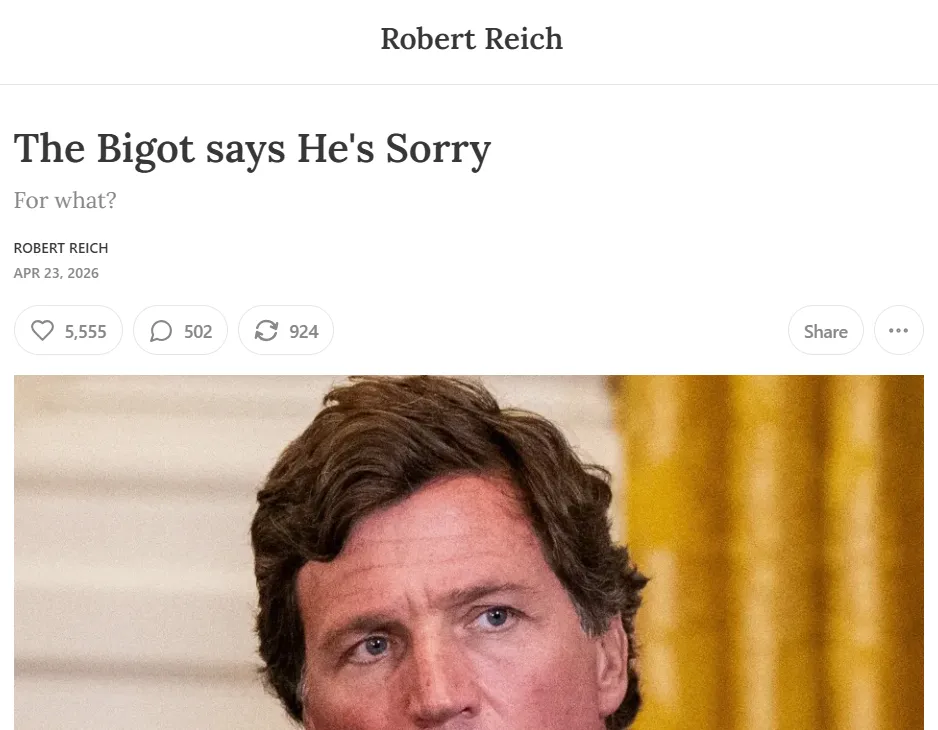
Task: View the discussion using the 502 button
Action: click(x=181, y=330)
